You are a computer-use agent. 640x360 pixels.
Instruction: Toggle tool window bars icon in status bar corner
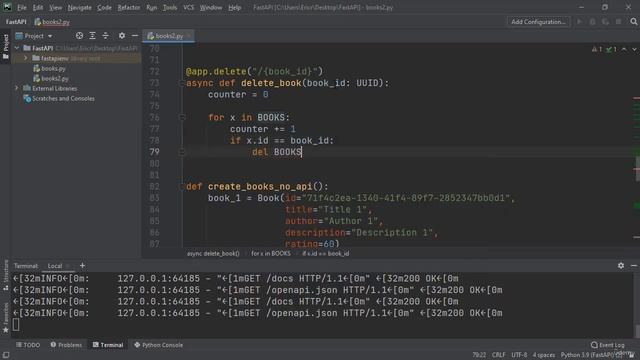click(x=6, y=355)
